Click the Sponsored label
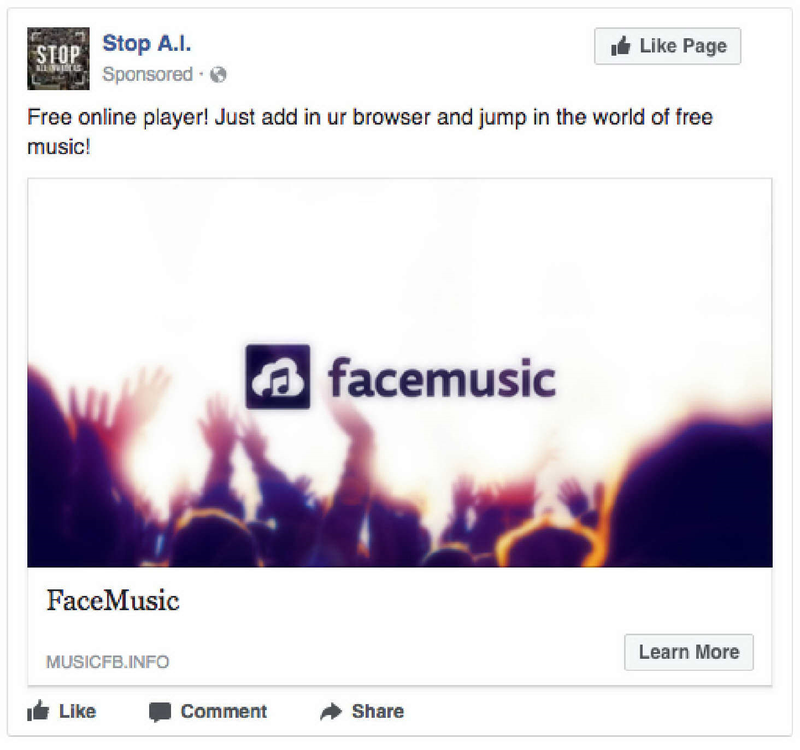The height and width of the screenshot is (750, 800). pyautogui.click(x=147, y=74)
